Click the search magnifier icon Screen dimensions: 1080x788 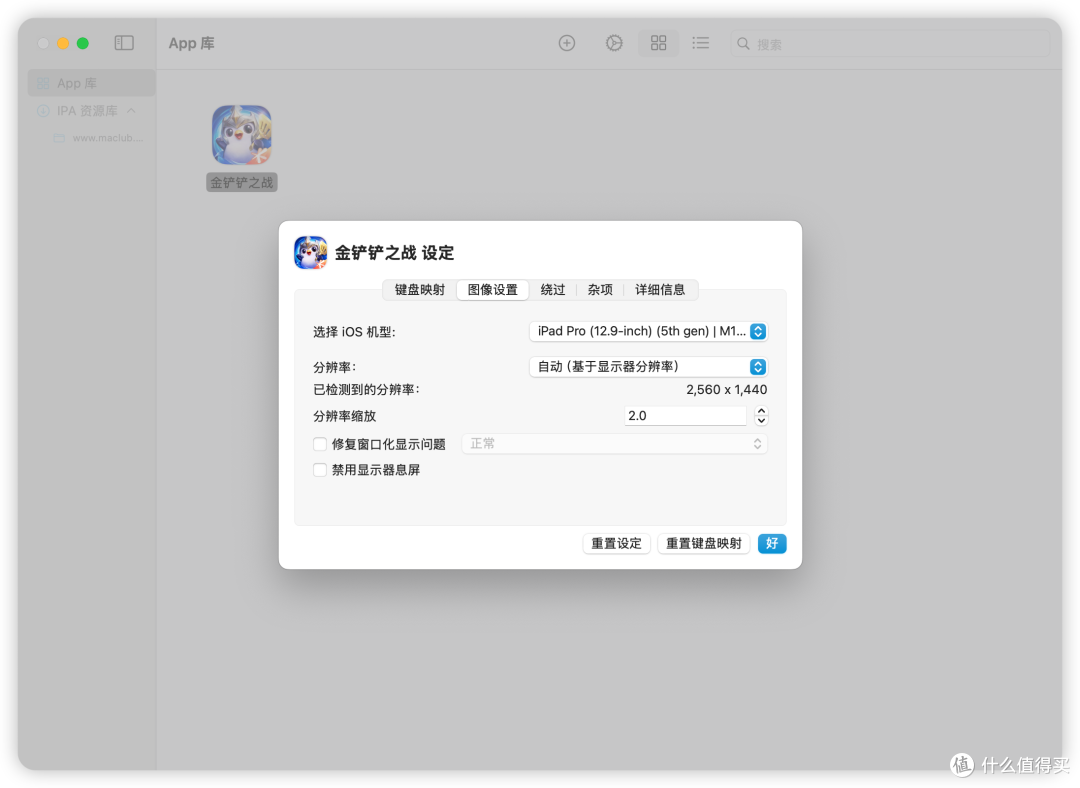pyautogui.click(x=743, y=44)
